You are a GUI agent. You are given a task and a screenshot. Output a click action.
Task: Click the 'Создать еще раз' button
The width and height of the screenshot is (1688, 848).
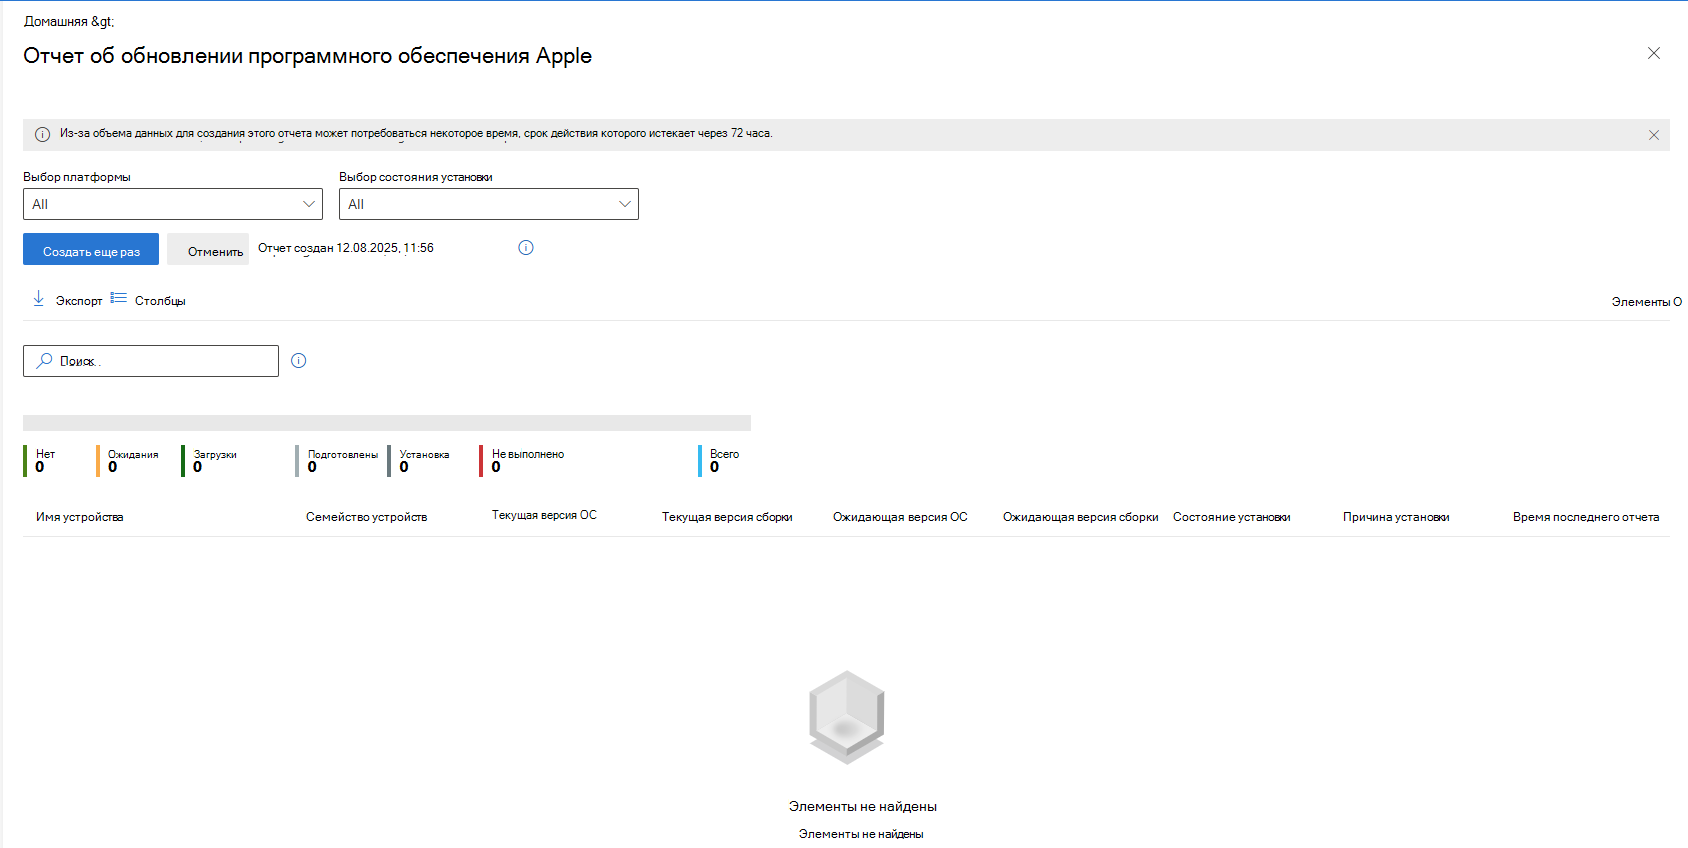[x=91, y=250]
